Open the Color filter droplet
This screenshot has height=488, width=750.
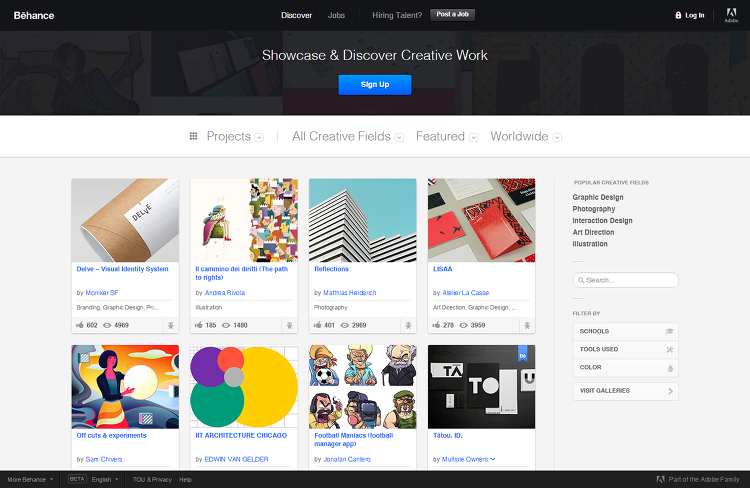coord(670,368)
